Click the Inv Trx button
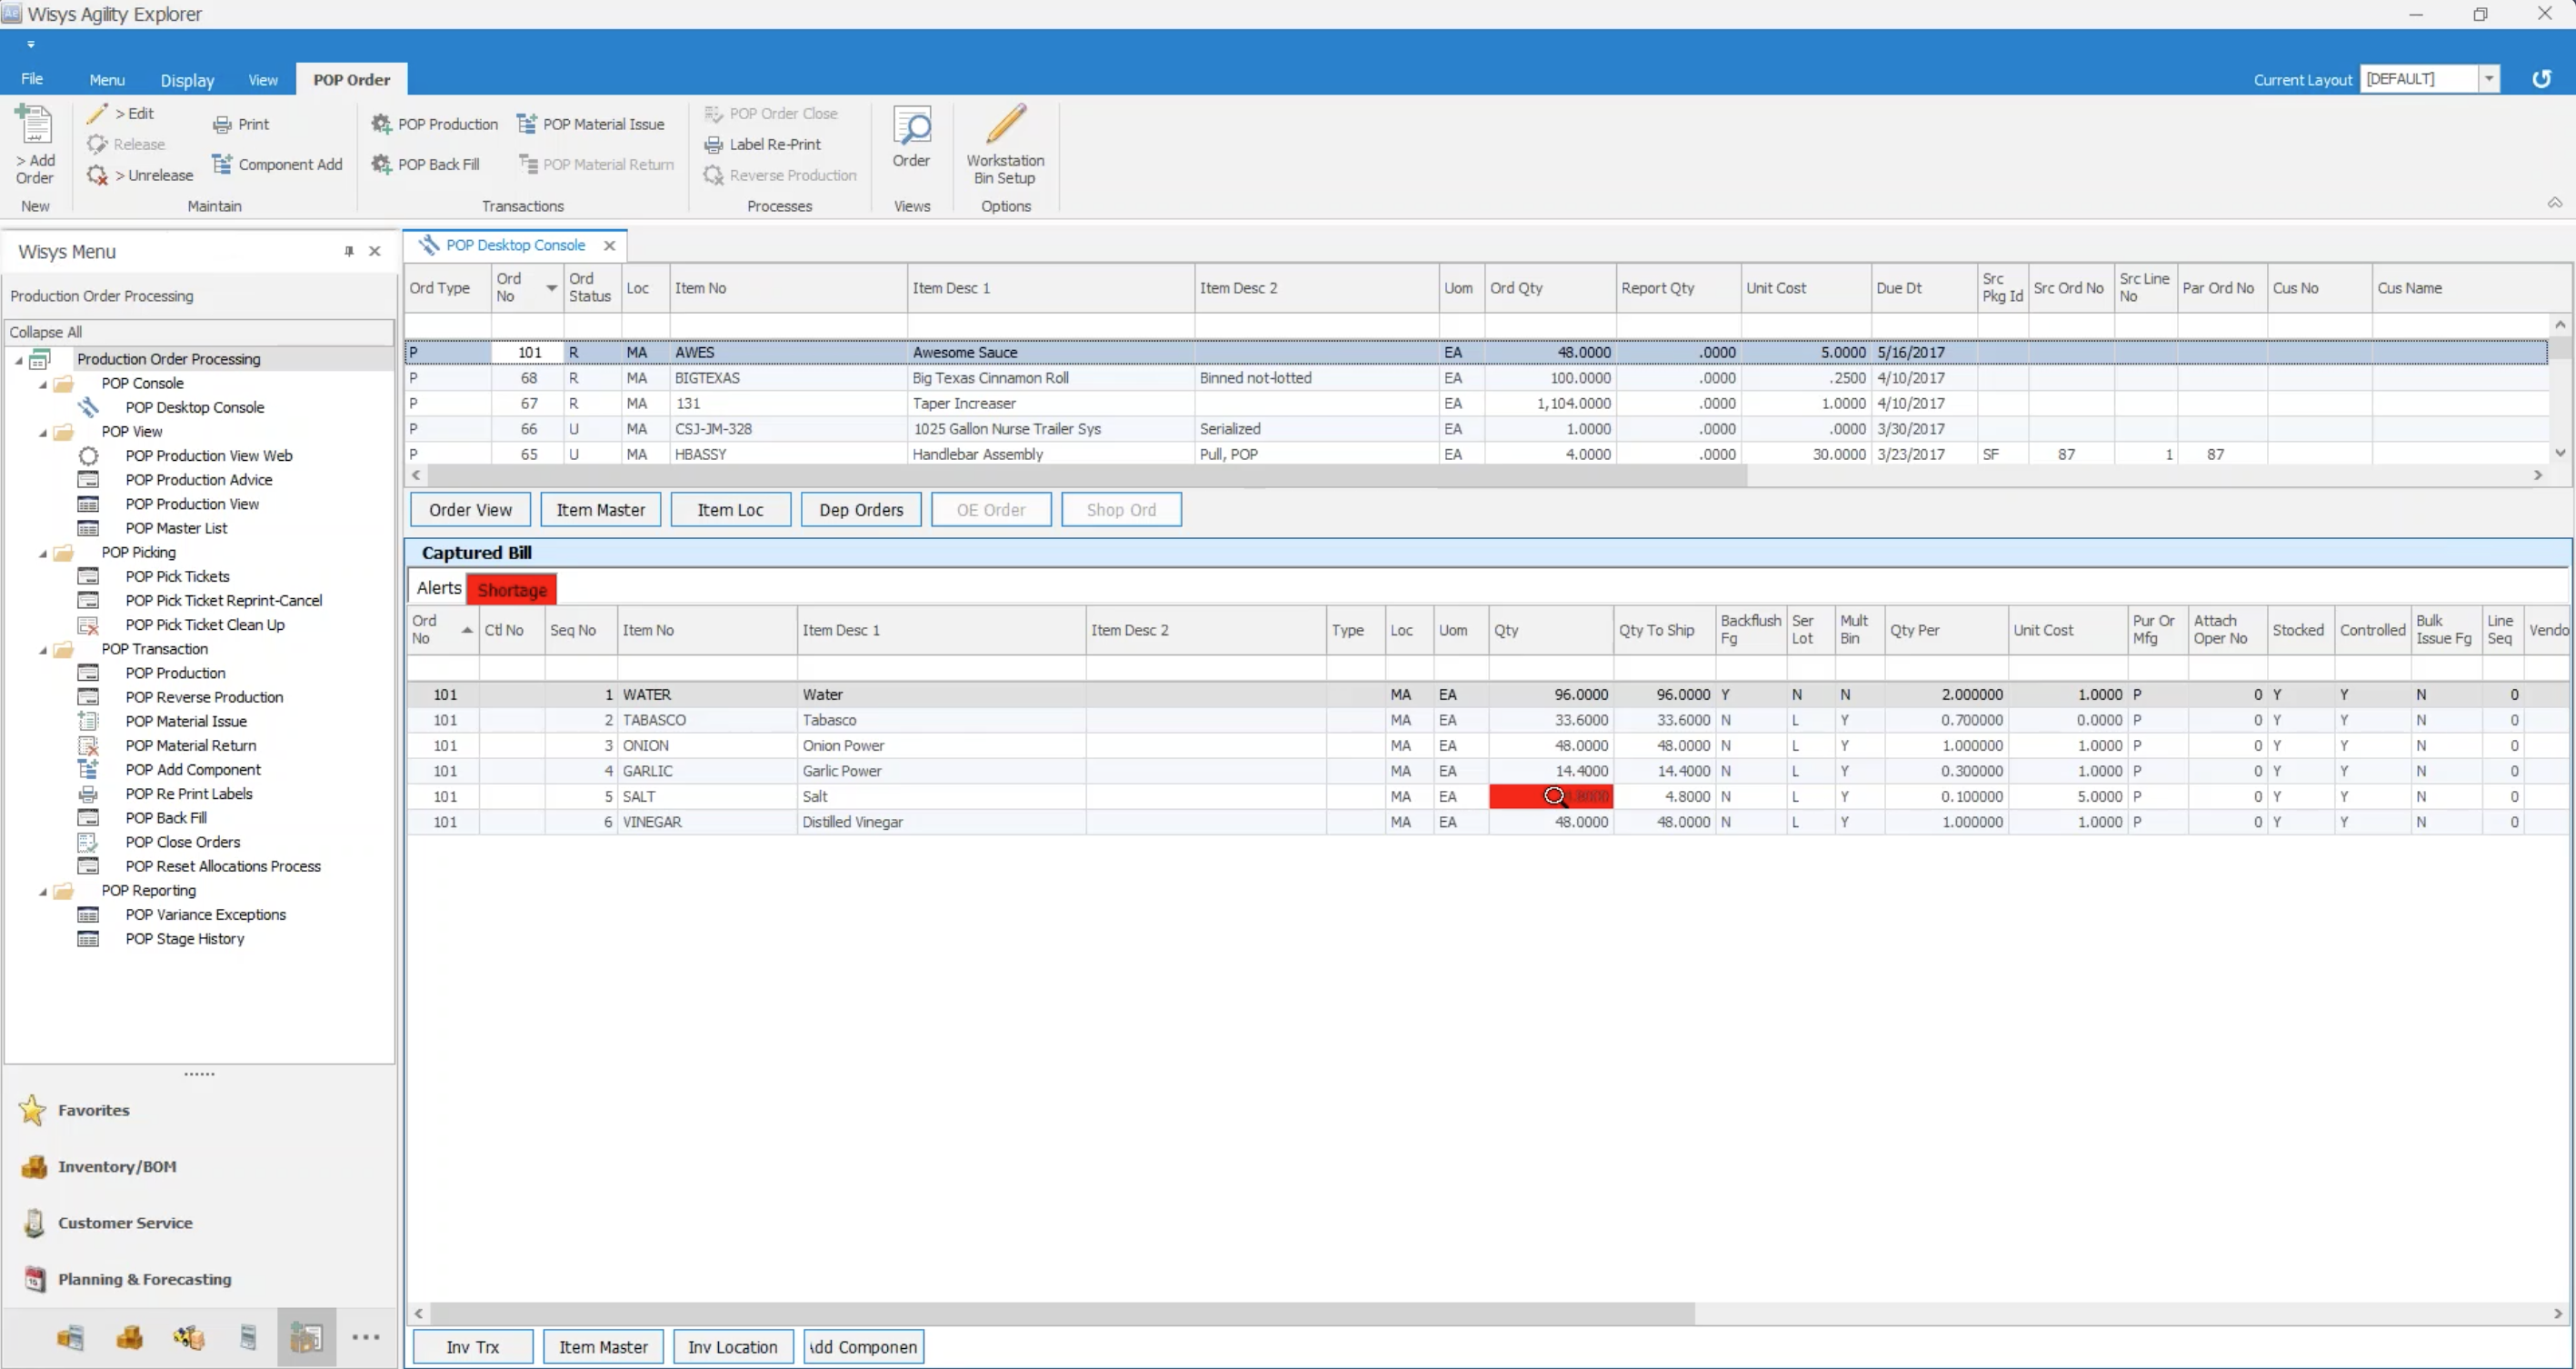 click(473, 1347)
